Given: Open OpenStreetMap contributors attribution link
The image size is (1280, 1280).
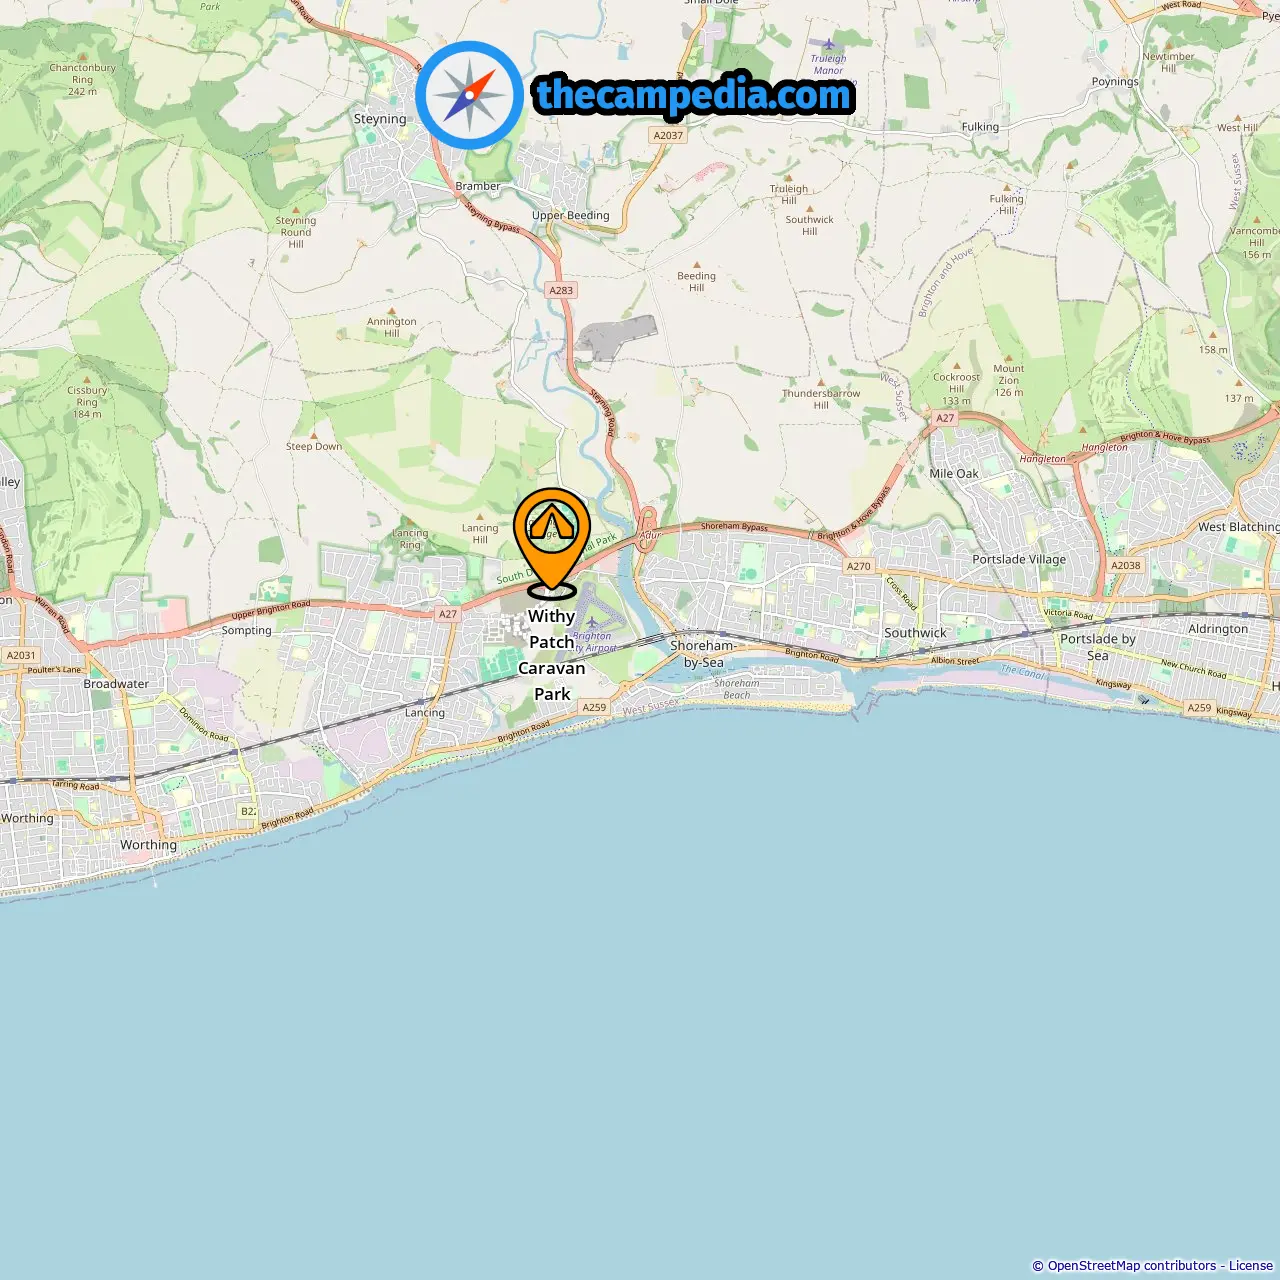Looking at the screenshot, I should (x=1132, y=1266).
